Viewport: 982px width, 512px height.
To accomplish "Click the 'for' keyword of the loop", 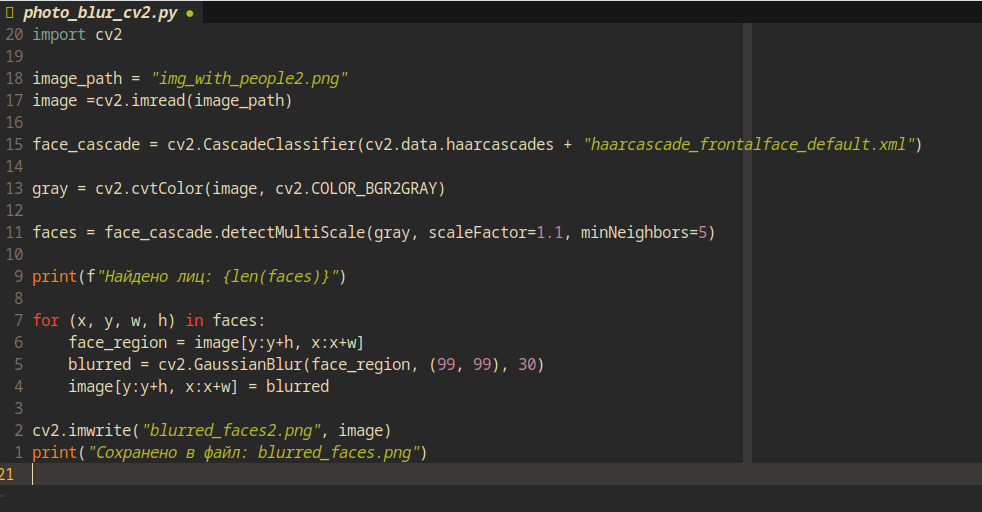I will (x=46, y=320).
